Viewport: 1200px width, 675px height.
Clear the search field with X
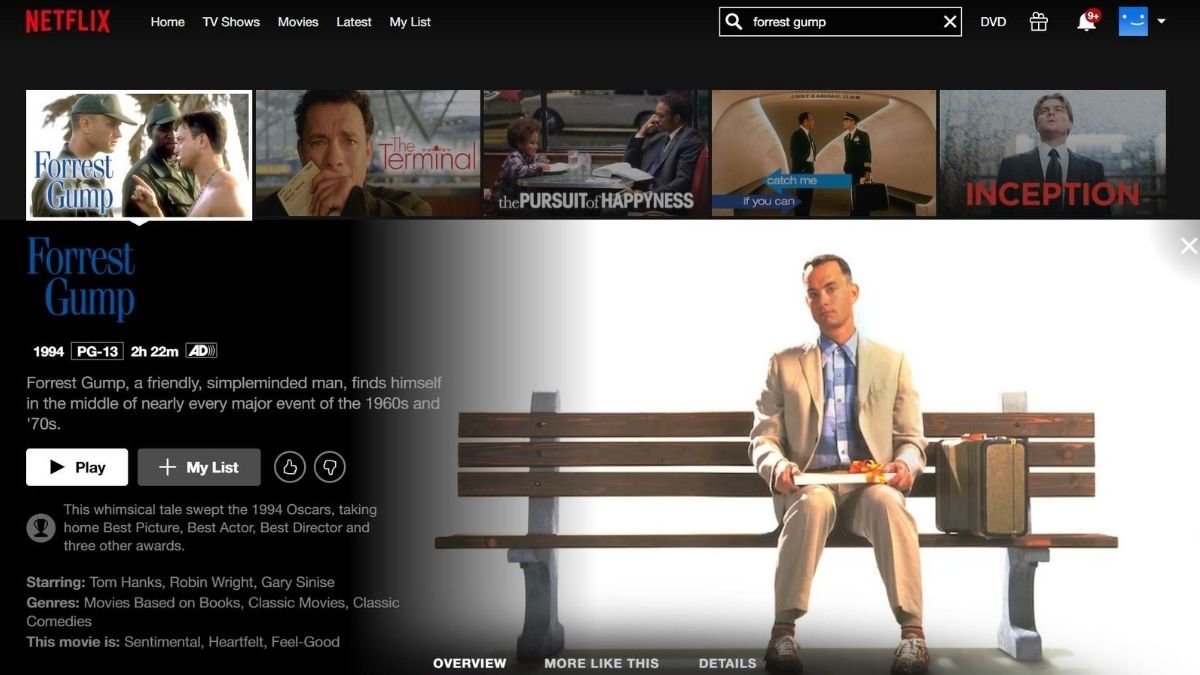pos(950,22)
